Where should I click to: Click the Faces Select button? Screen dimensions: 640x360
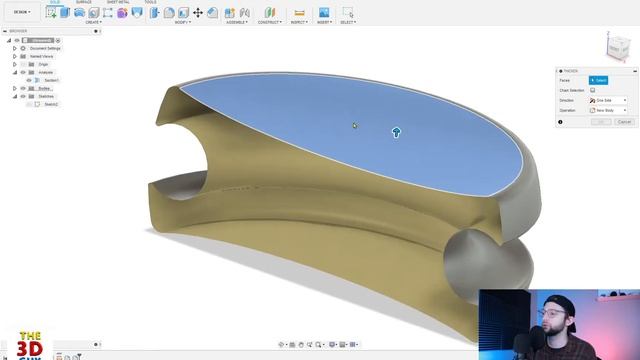click(598, 80)
